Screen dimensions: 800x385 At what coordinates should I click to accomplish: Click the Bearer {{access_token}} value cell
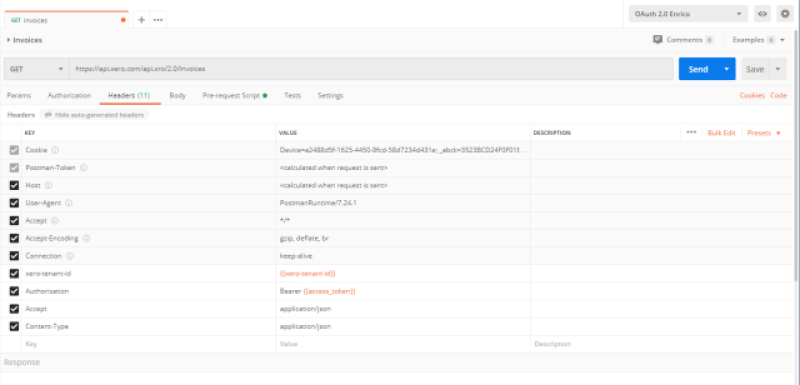[x=403, y=291]
